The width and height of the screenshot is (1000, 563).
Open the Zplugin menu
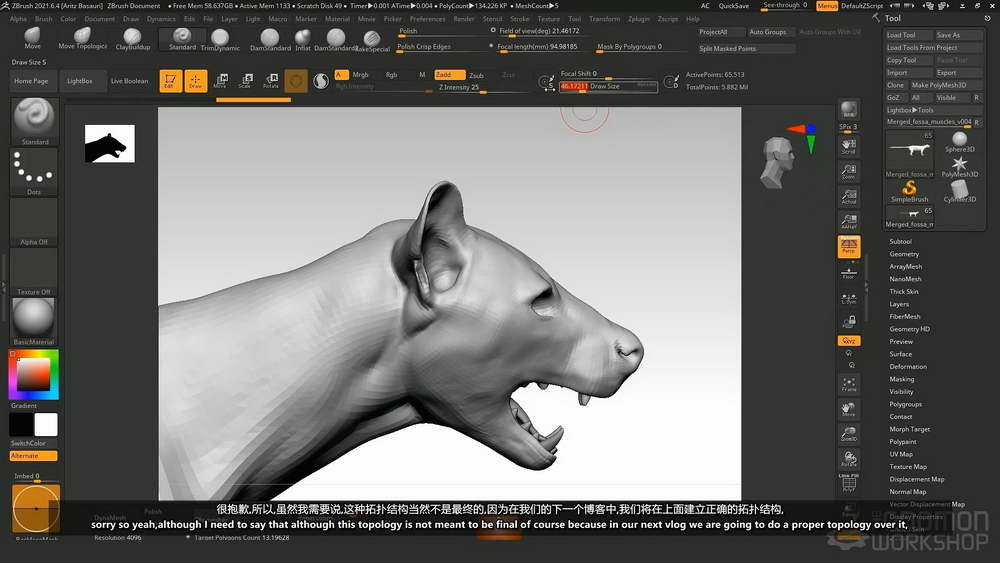(638, 18)
